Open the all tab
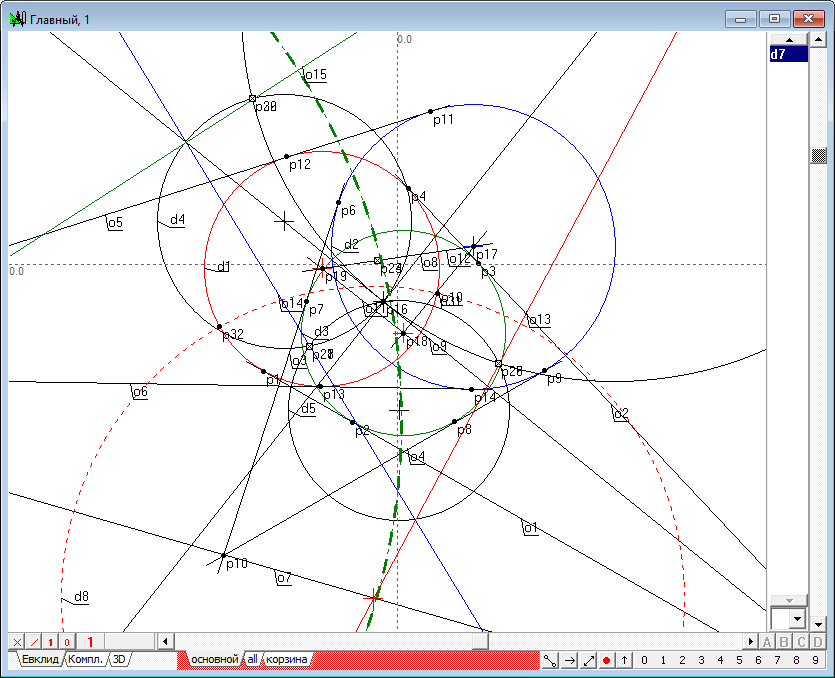The height and width of the screenshot is (678, 835). (252, 659)
